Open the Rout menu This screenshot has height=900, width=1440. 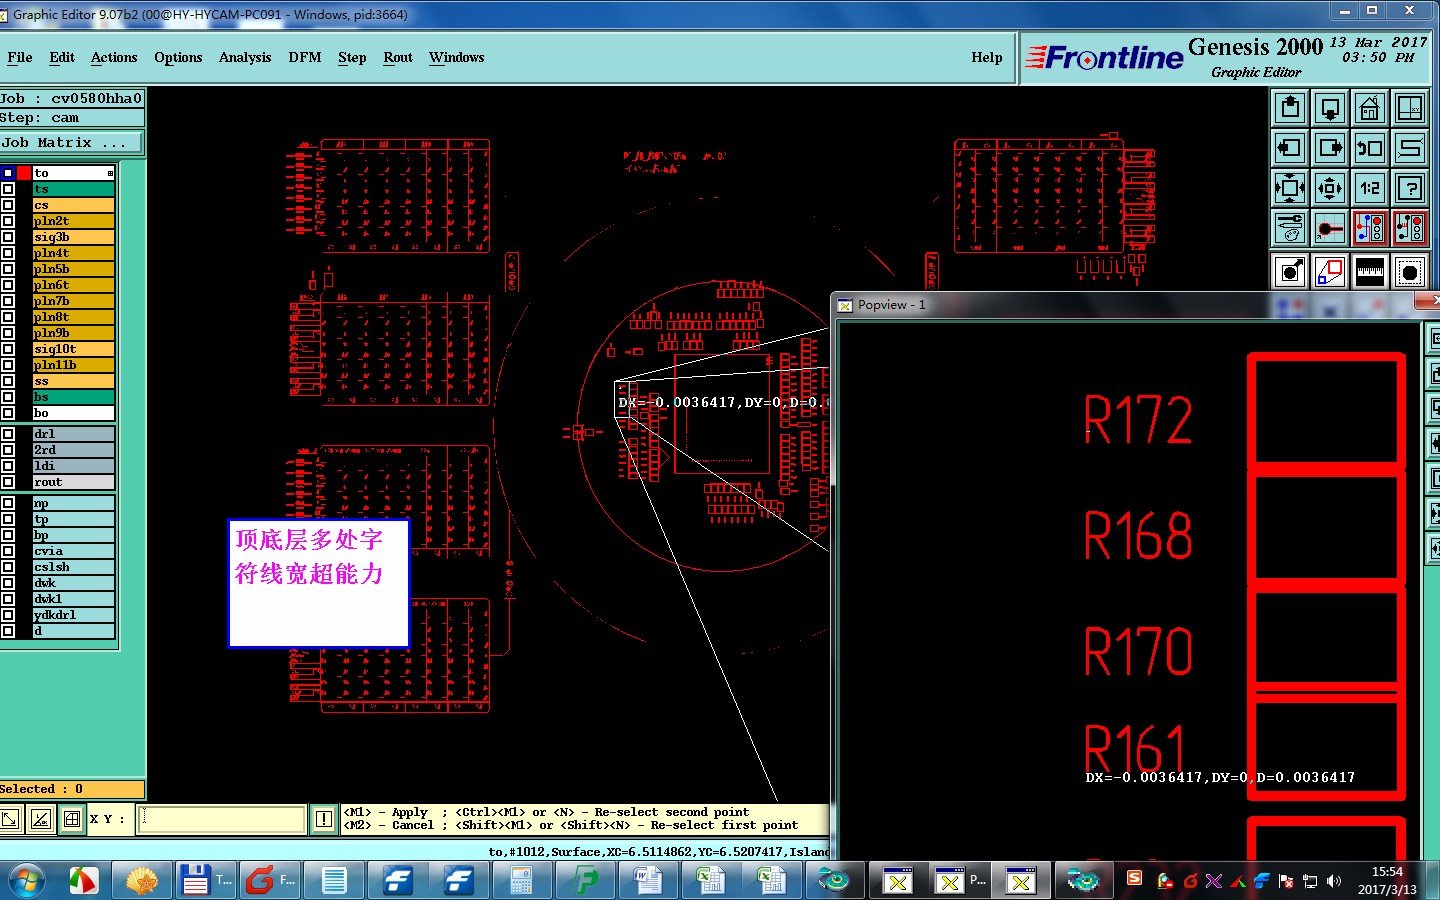click(398, 57)
